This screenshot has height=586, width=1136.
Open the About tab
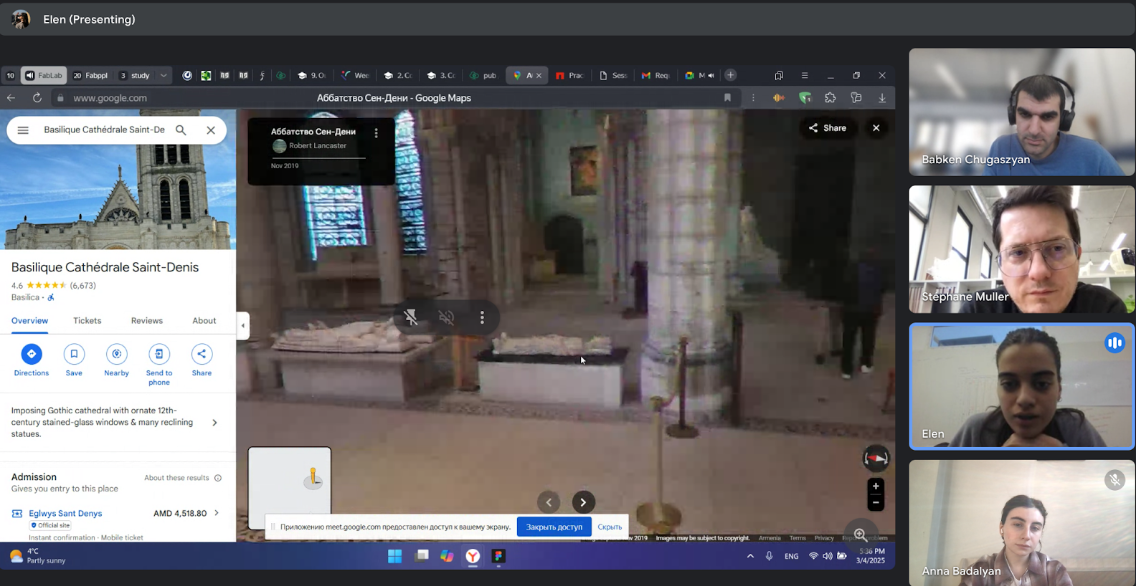pyautogui.click(x=204, y=321)
